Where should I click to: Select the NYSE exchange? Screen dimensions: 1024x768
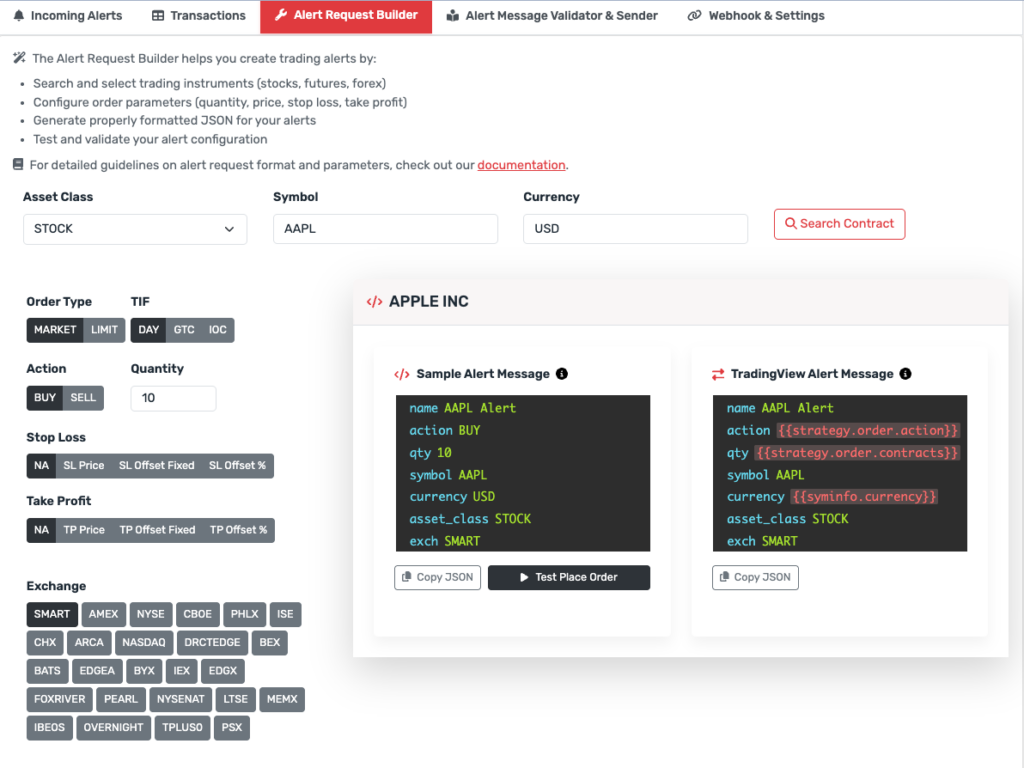(151, 615)
